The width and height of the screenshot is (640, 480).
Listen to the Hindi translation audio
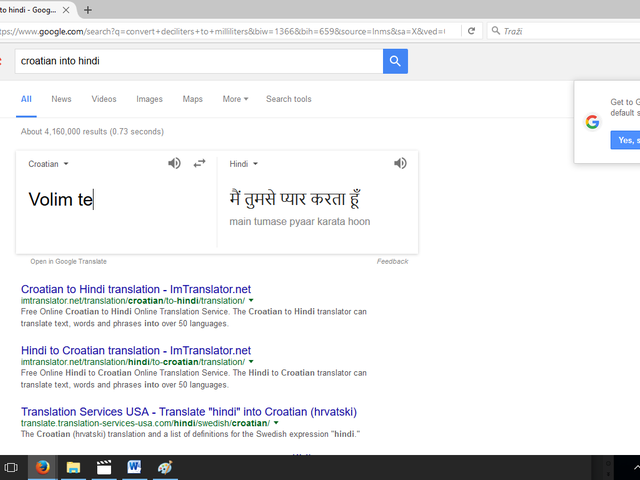point(400,163)
